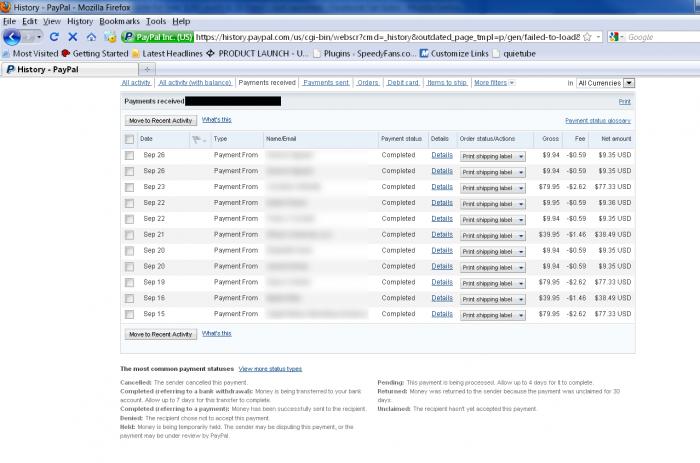Image resolution: width=700 pixels, height=463 pixels.
Task: Open the Payment status glossary link
Action: click(x=598, y=121)
